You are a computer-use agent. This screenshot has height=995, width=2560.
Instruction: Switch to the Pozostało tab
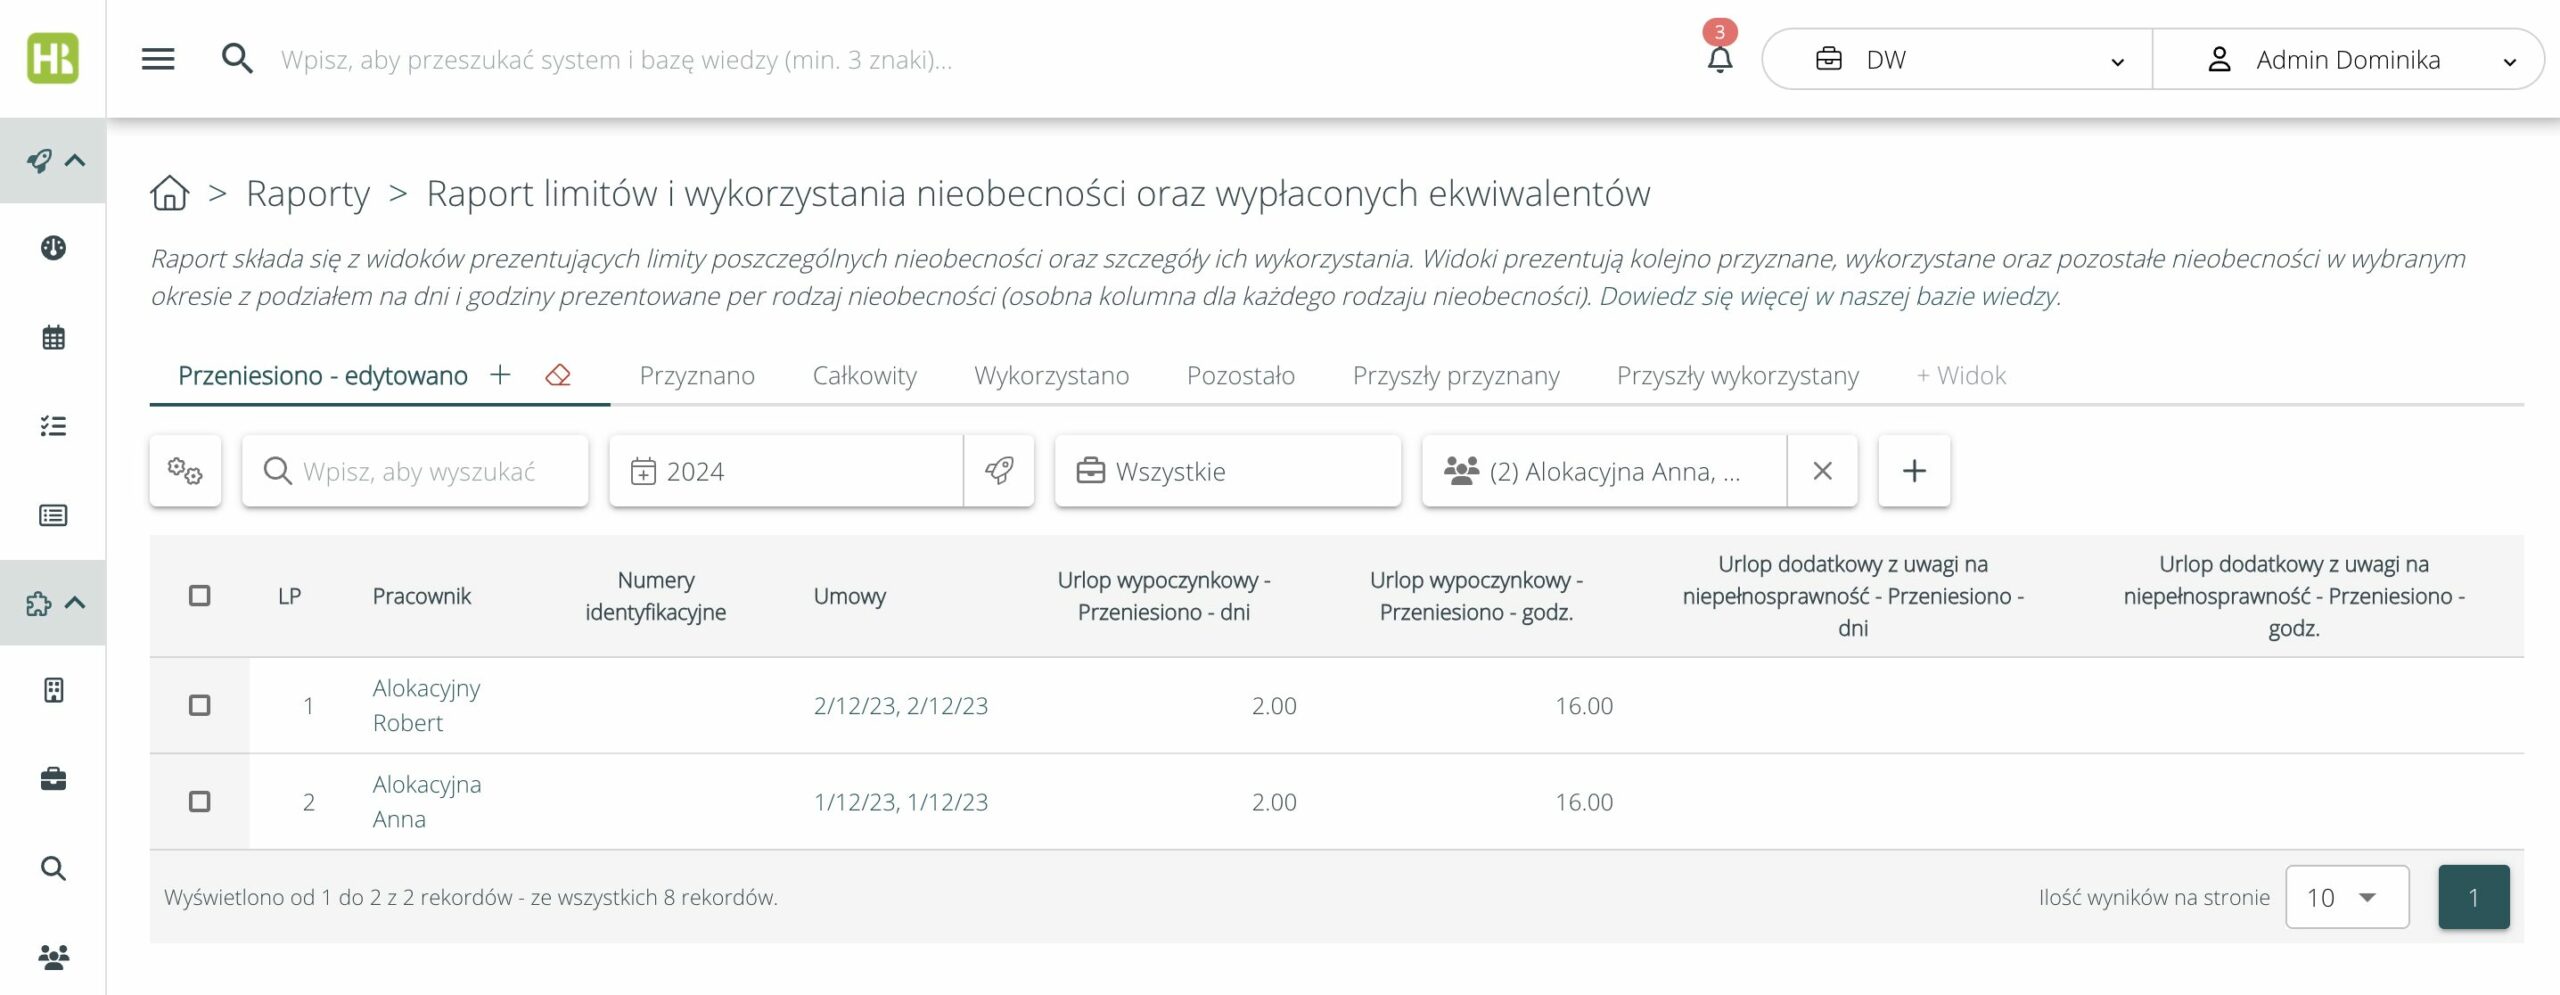click(1240, 376)
